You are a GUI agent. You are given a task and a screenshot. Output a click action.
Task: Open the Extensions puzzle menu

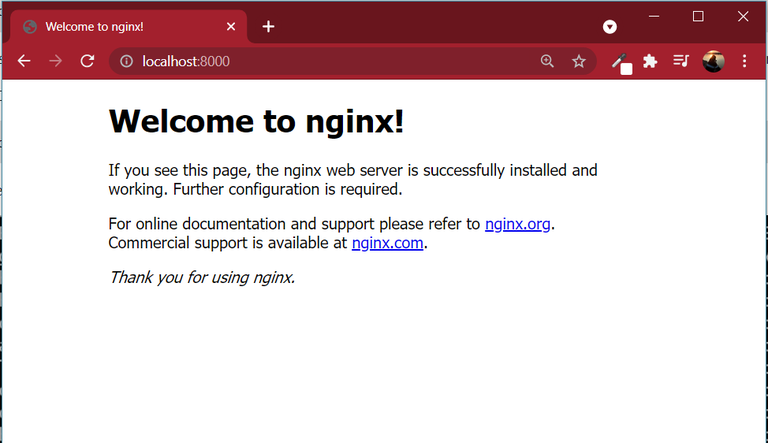click(x=650, y=61)
